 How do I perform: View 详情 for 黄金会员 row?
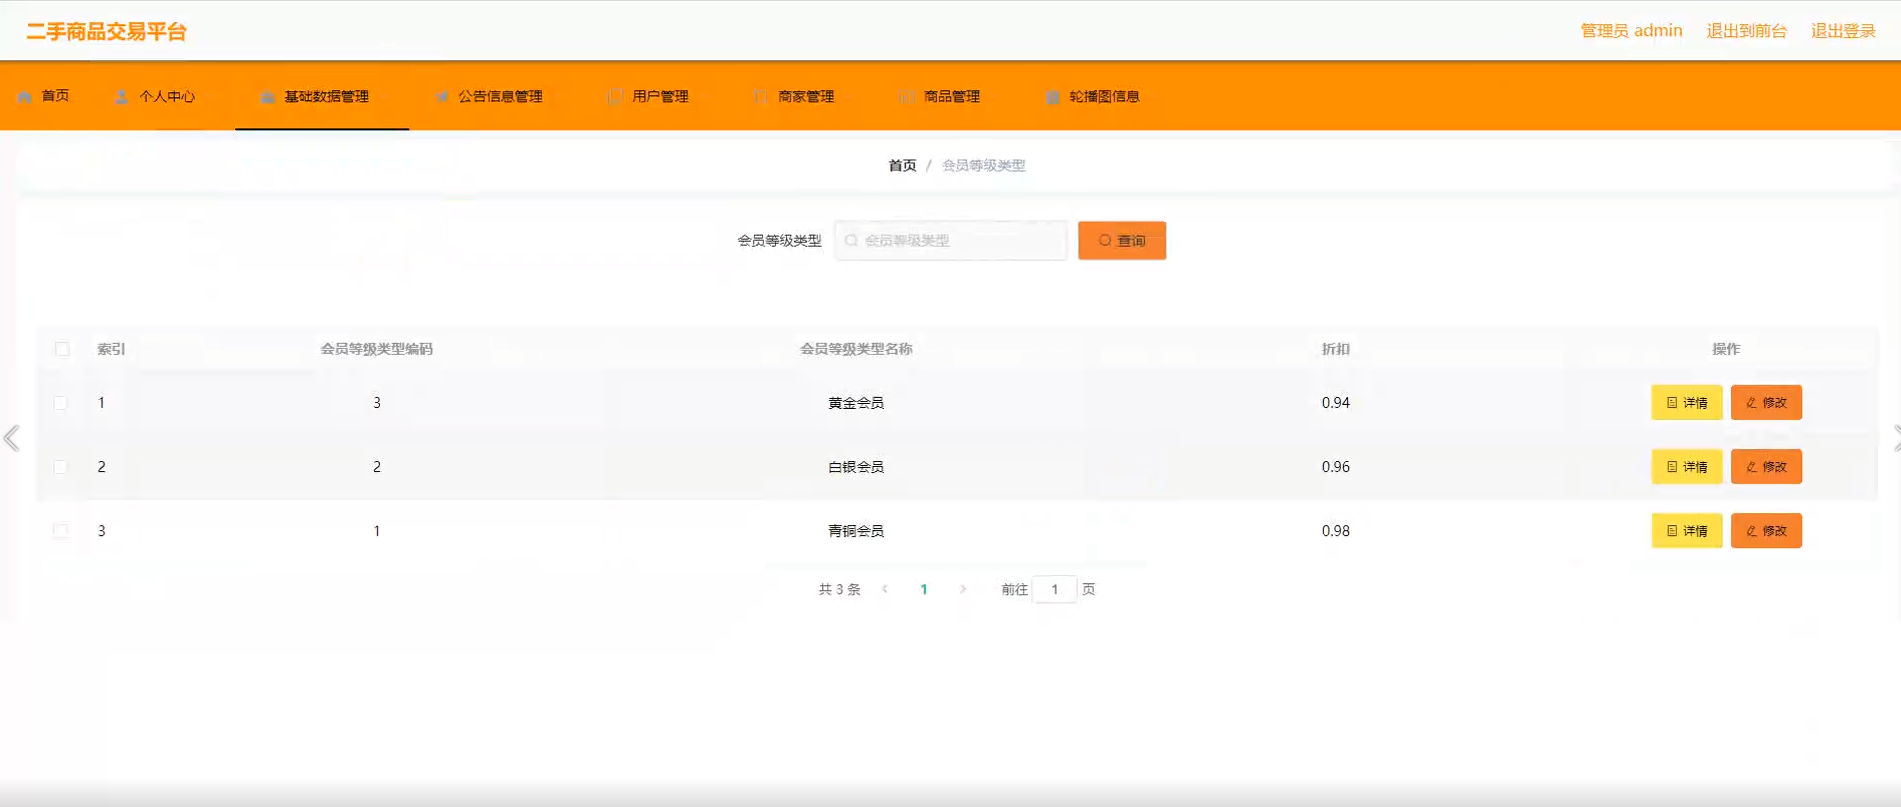1687,403
